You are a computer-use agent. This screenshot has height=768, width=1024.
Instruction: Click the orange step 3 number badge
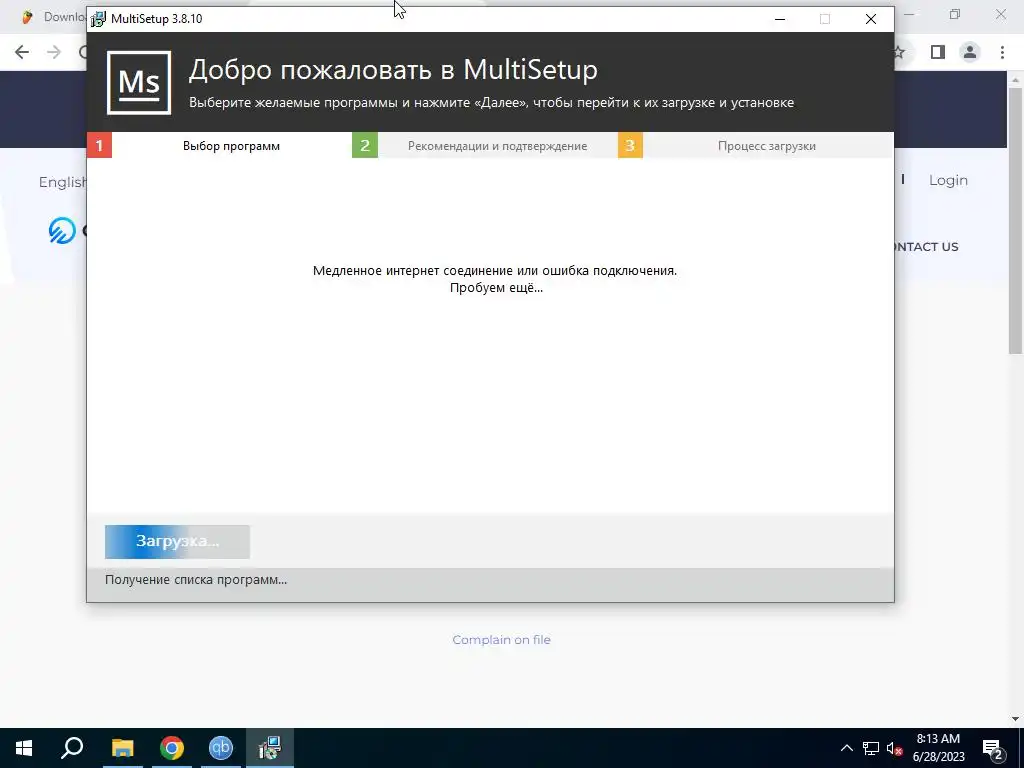(x=630, y=146)
